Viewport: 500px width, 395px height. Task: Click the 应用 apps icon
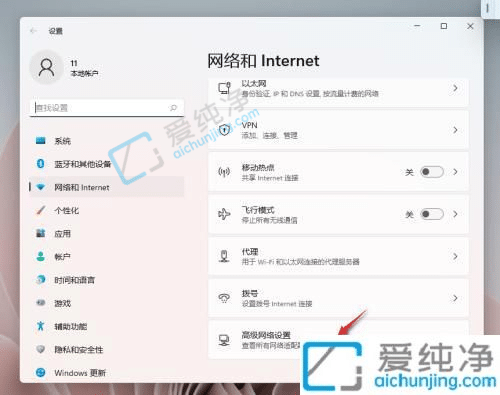point(41,233)
